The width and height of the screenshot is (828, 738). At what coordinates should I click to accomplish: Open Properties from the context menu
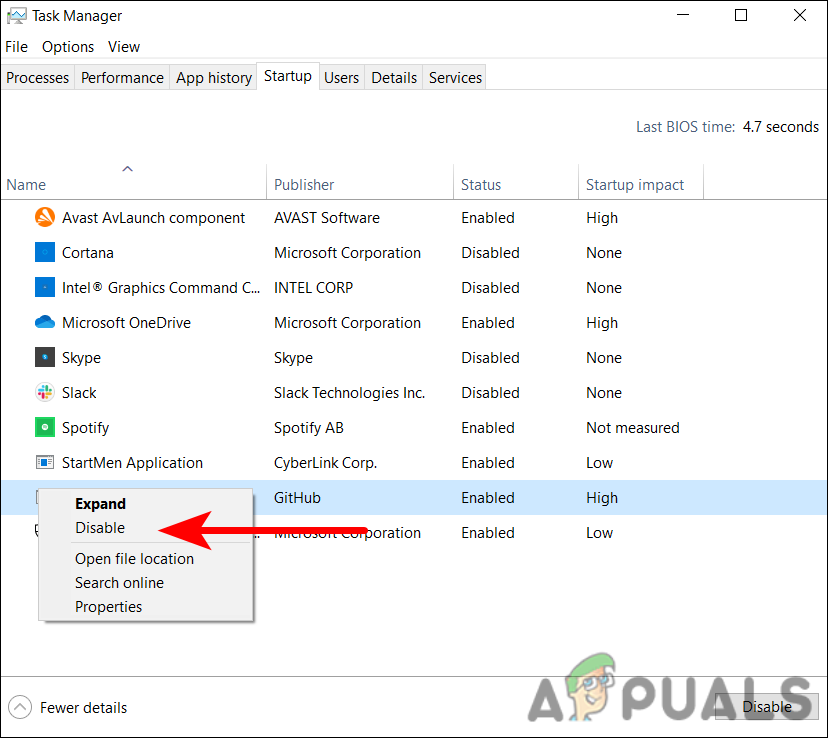(108, 607)
